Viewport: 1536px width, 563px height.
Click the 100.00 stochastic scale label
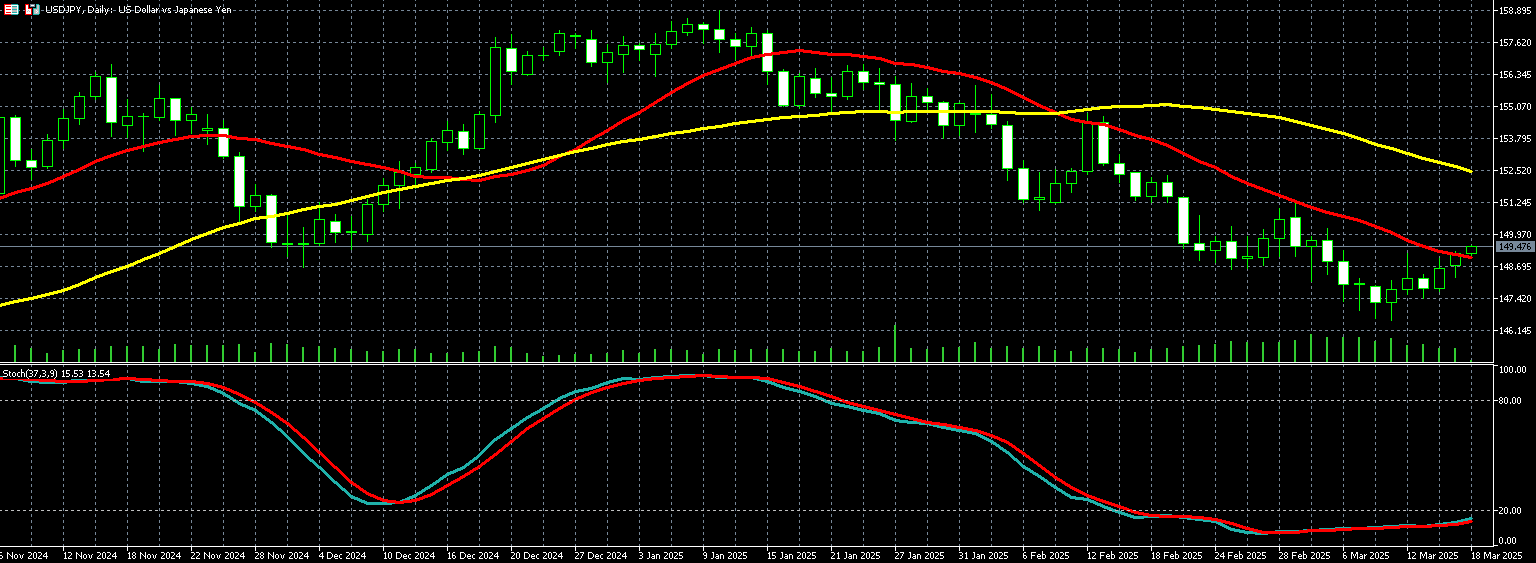point(1513,370)
